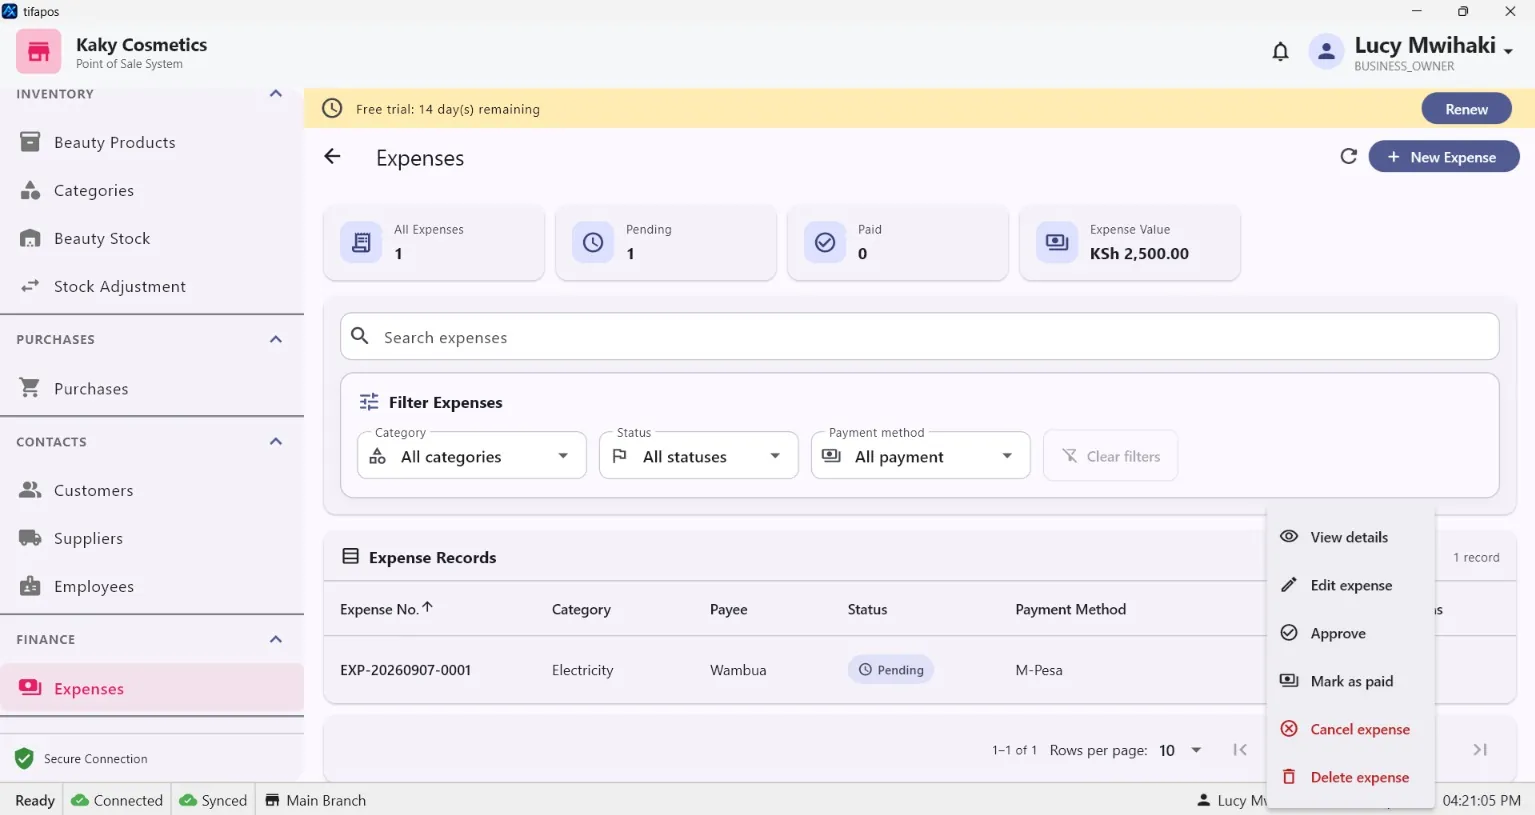The height and width of the screenshot is (815, 1535).
Task: Go to last page of records
Action: coord(1480,750)
